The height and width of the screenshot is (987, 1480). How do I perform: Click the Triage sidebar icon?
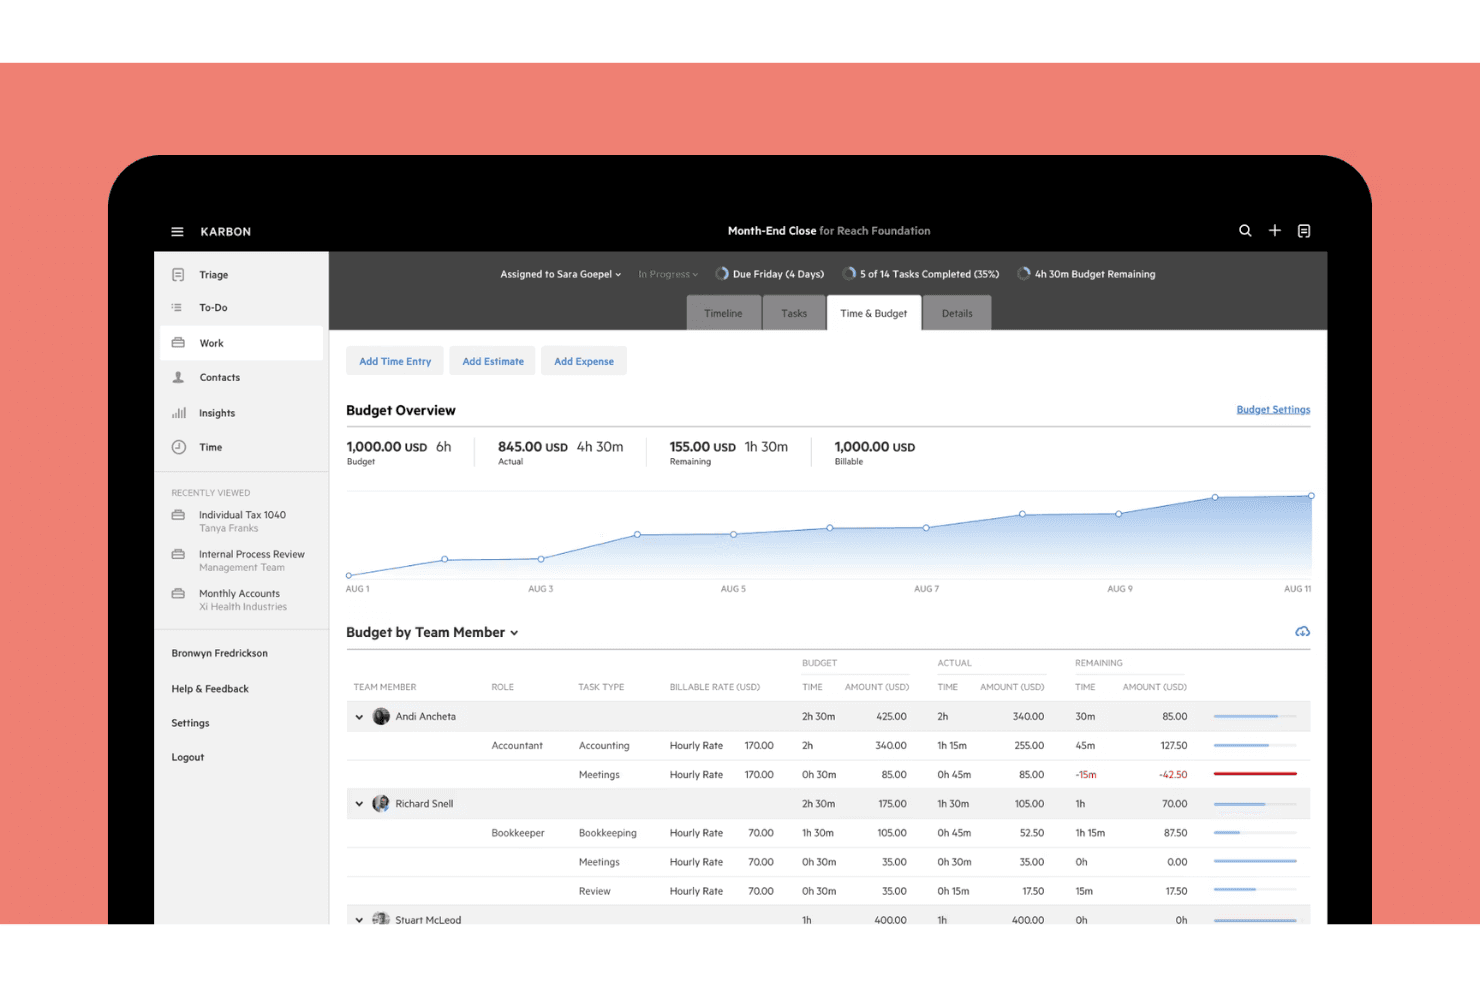178,275
